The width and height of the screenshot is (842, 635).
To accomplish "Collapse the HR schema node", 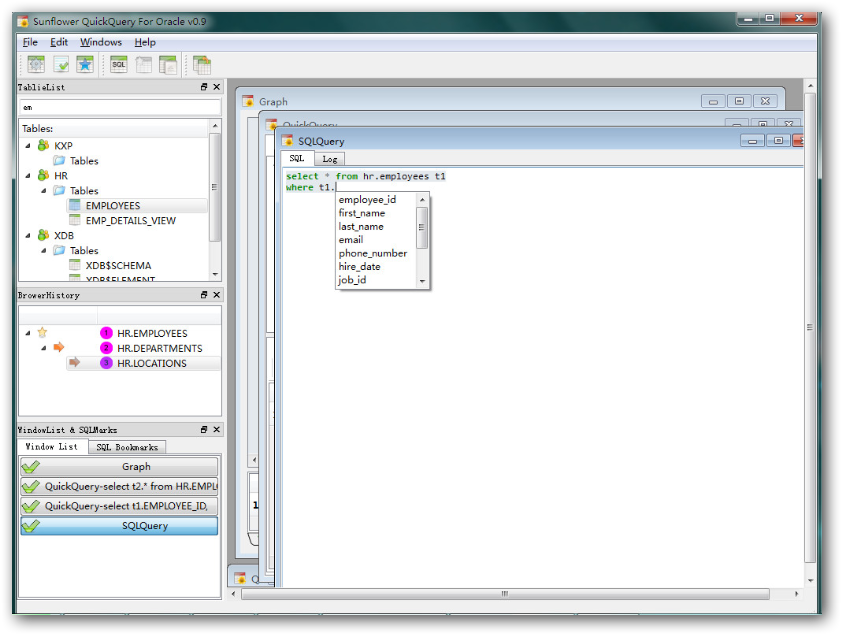I will point(28,176).
